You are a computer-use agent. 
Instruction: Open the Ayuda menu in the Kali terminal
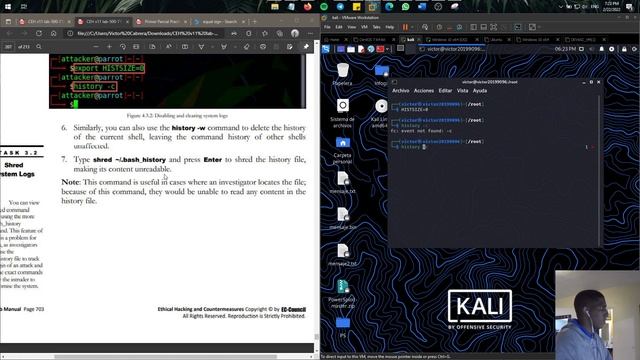point(480,91)
